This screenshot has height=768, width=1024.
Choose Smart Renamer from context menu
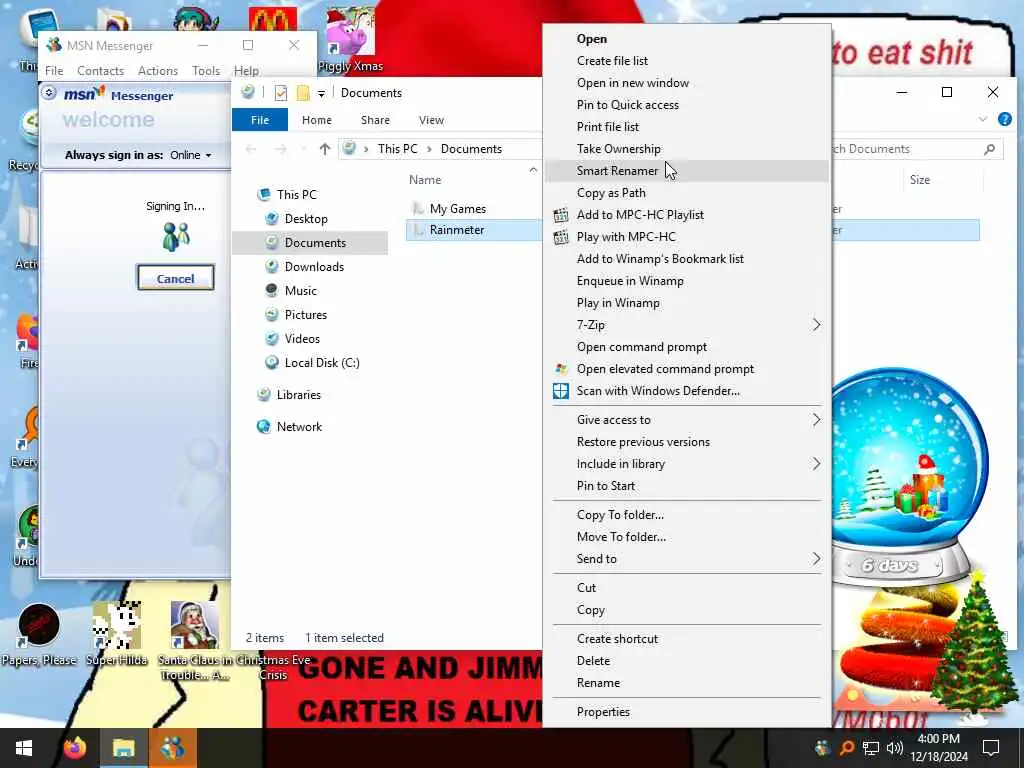tap(686, 171)
